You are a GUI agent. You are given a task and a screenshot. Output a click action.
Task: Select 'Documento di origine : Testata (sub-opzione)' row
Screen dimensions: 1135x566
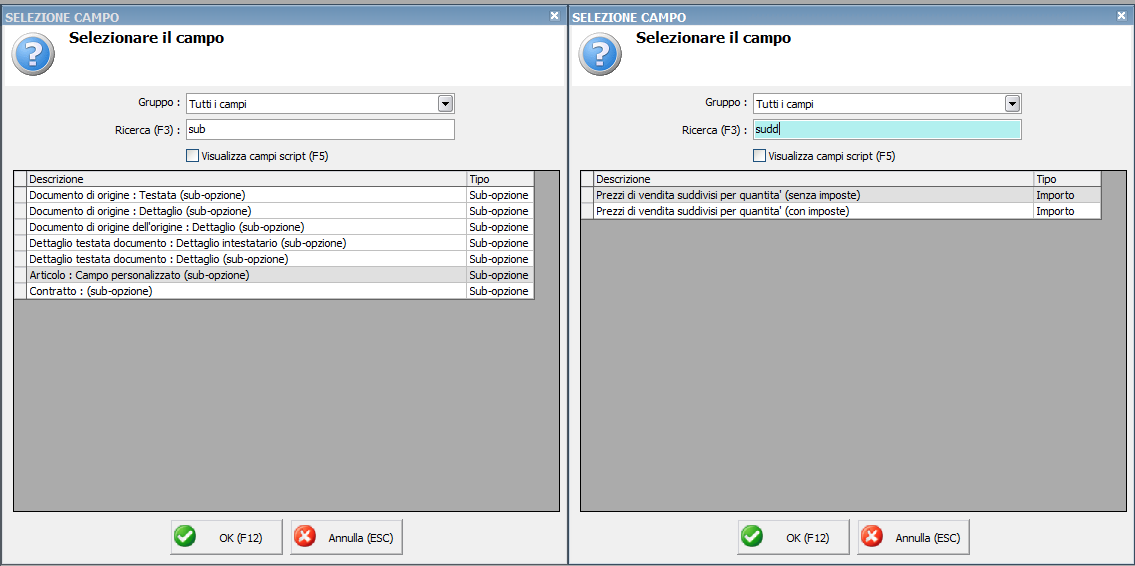point(274,195)
